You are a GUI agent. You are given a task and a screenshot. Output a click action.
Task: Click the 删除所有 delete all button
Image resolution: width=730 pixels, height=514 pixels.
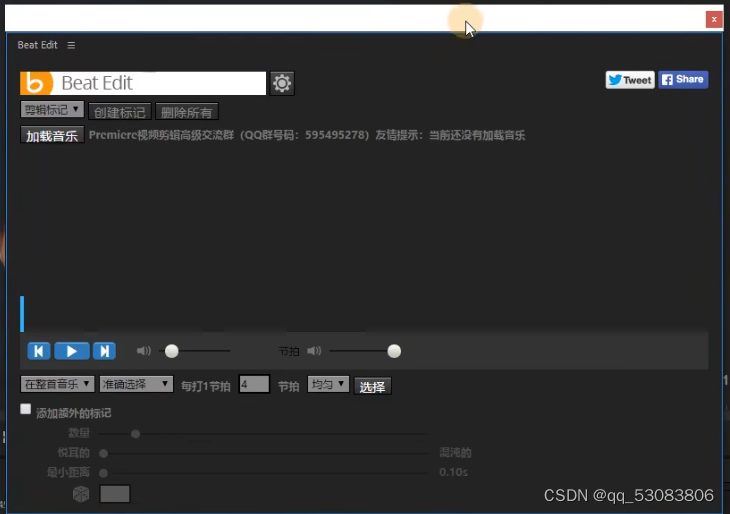[186, 112]
